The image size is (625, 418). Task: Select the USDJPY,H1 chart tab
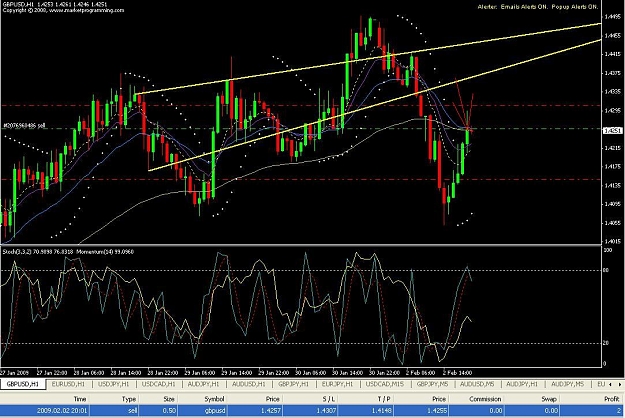point(114,384)
